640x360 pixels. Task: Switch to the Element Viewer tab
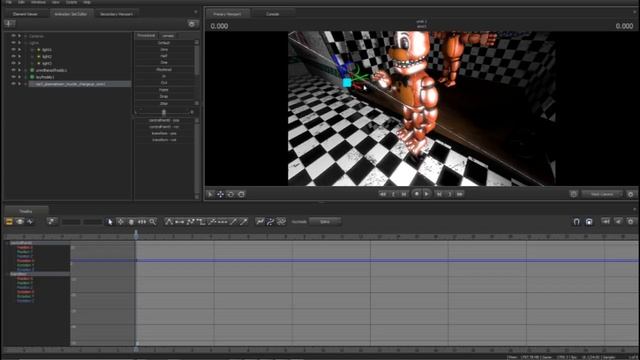25,14
